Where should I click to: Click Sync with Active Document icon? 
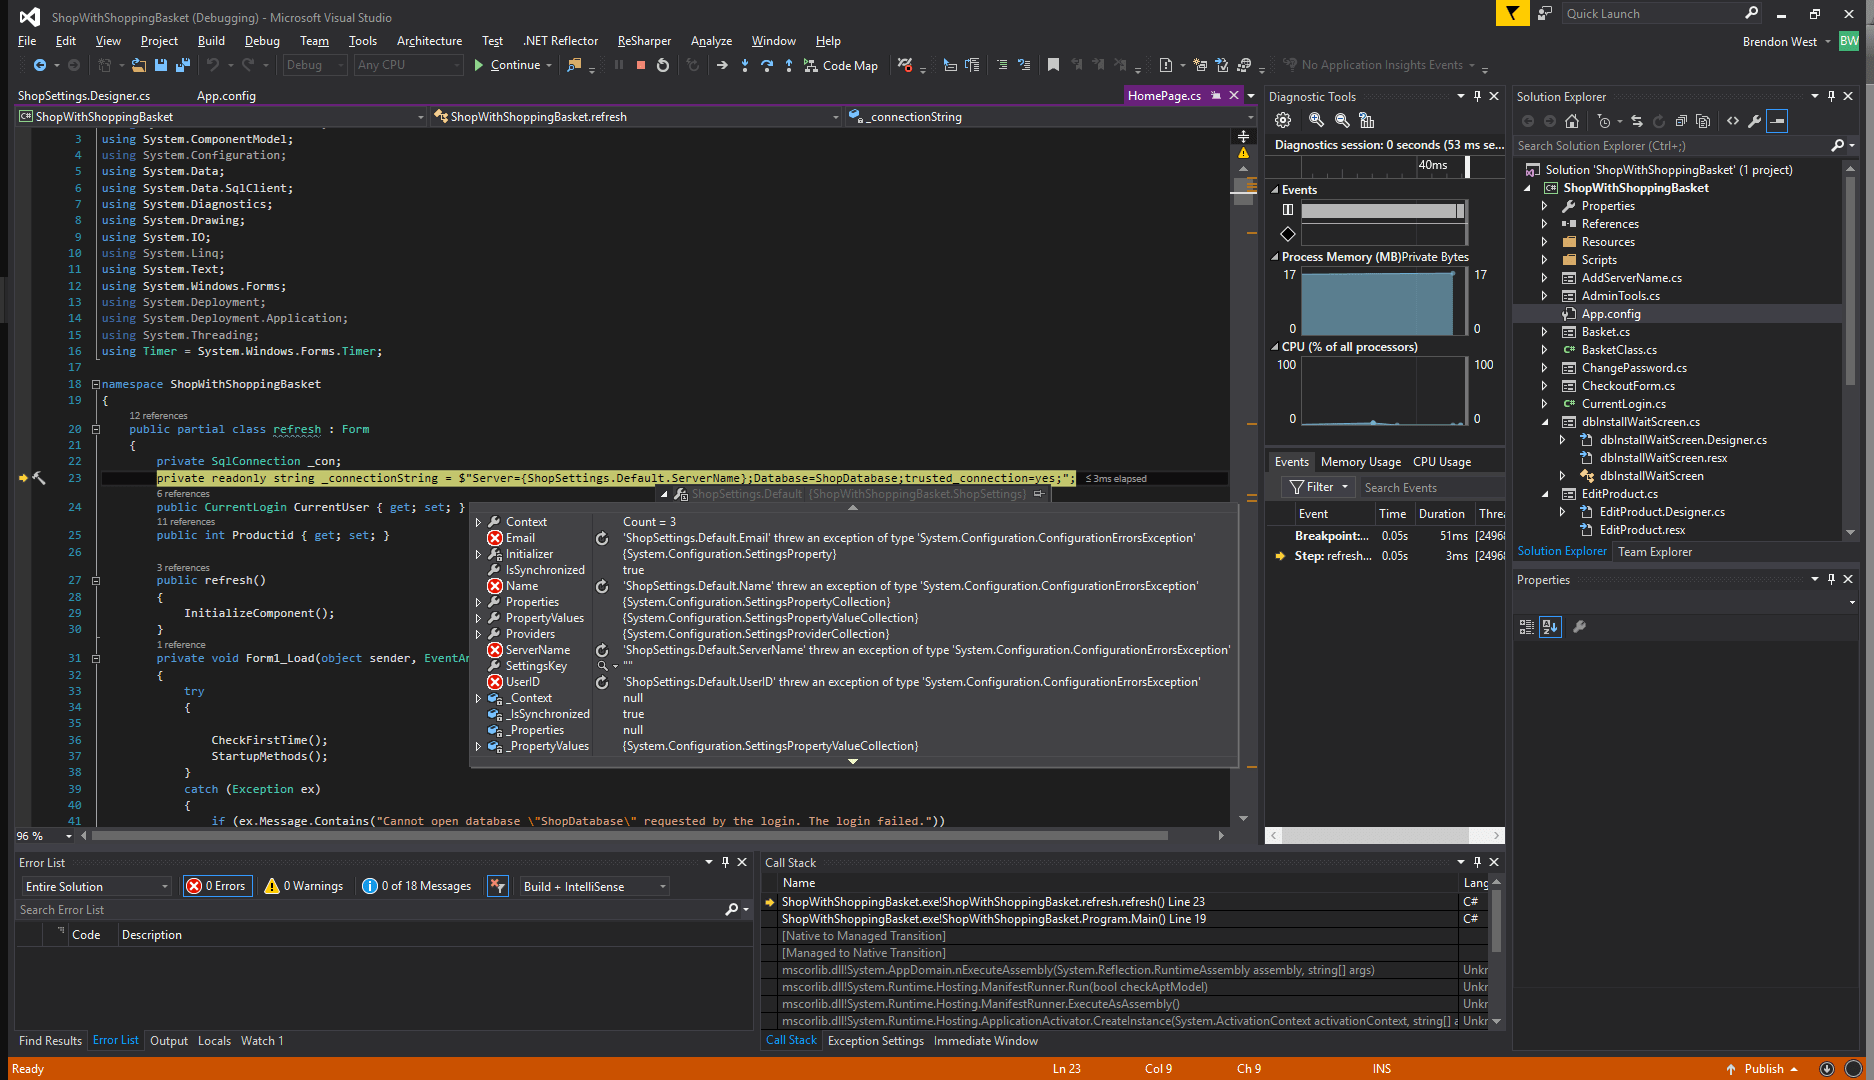[1637, 121]
